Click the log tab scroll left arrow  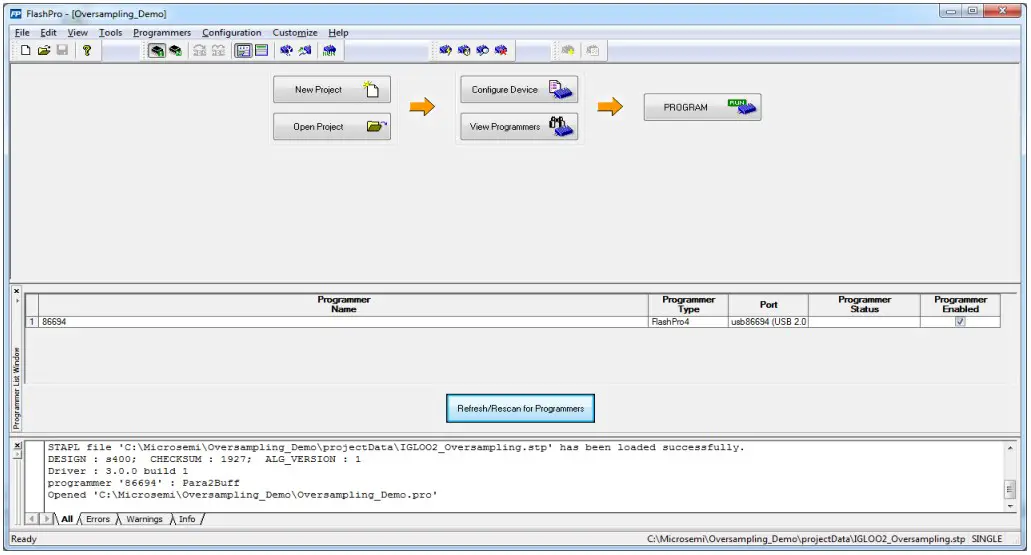coord(32,519)
